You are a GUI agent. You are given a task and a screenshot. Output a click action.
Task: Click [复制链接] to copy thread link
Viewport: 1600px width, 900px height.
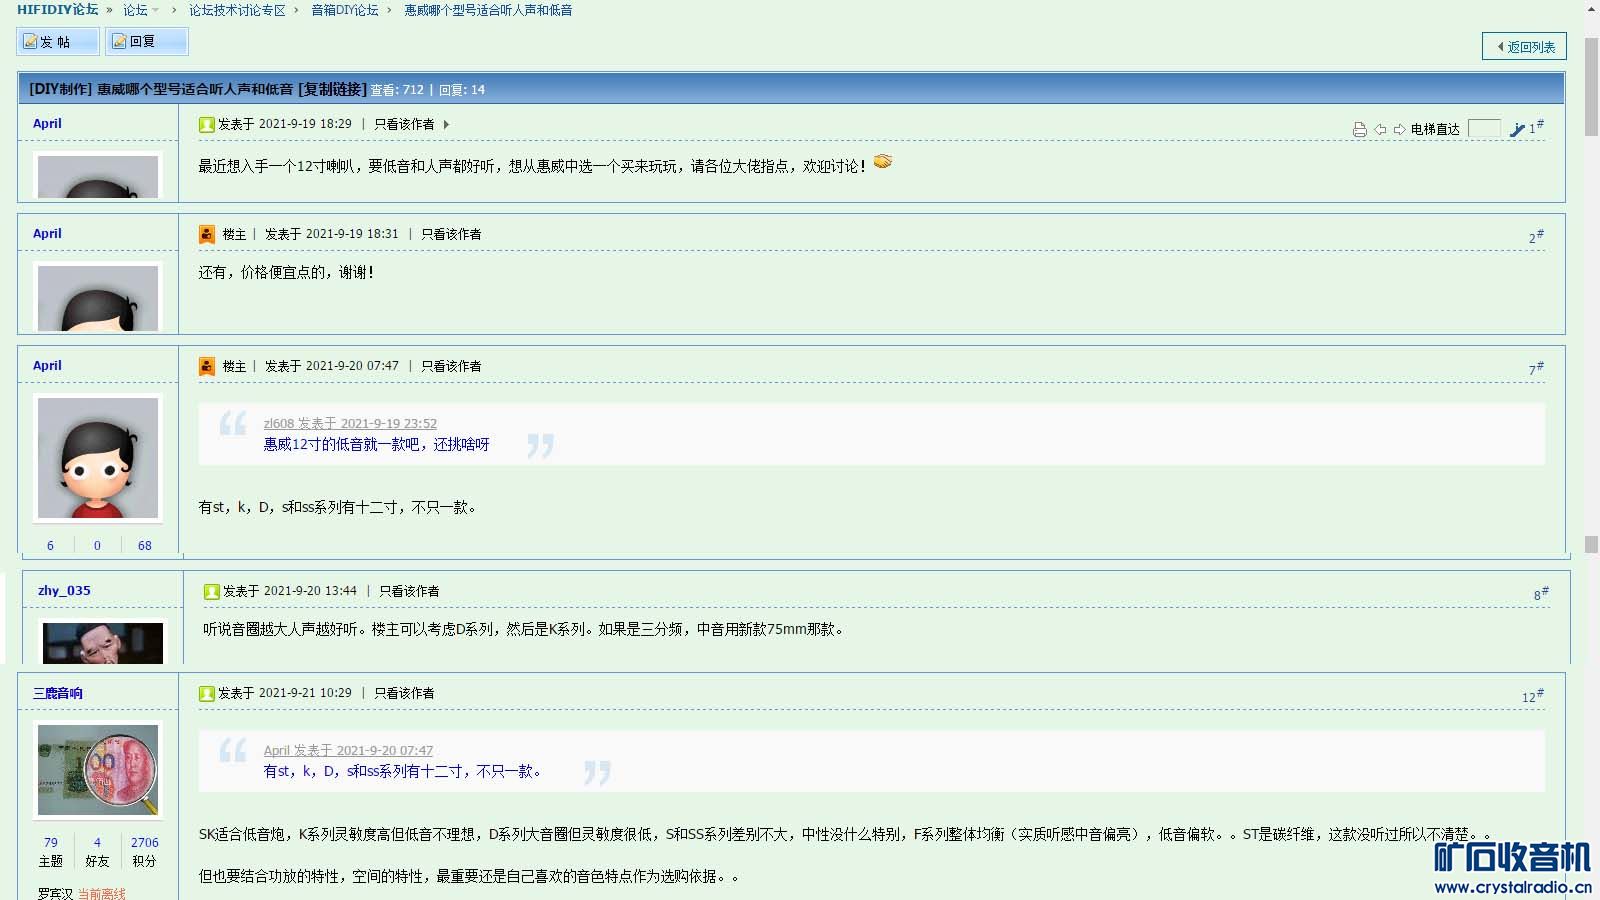pos(332,89)
